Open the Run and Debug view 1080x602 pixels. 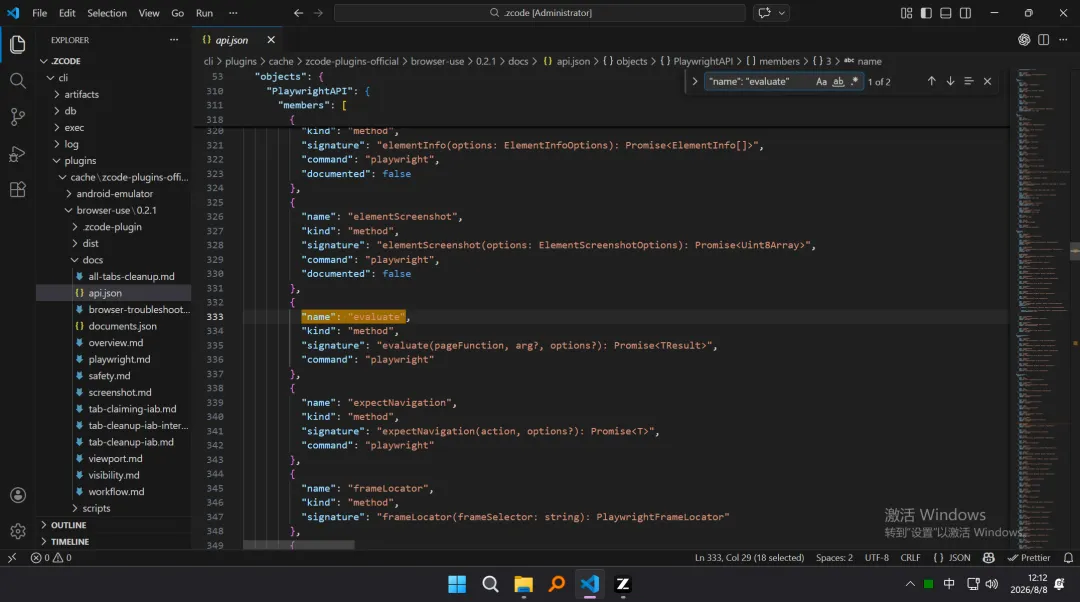[x=18, y=154]
